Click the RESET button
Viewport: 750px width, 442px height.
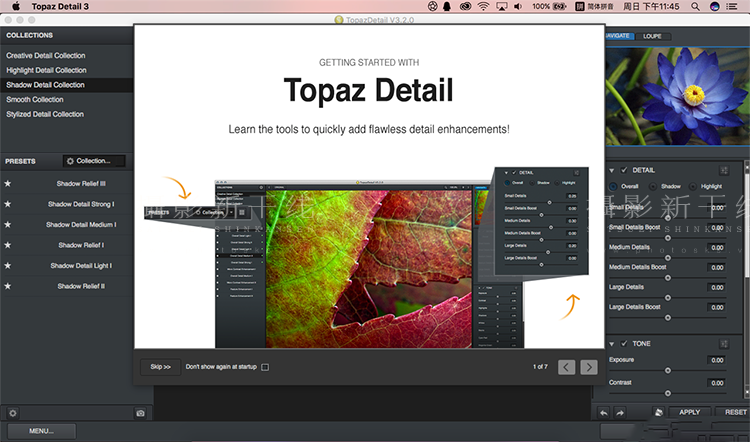pos(735,412)
